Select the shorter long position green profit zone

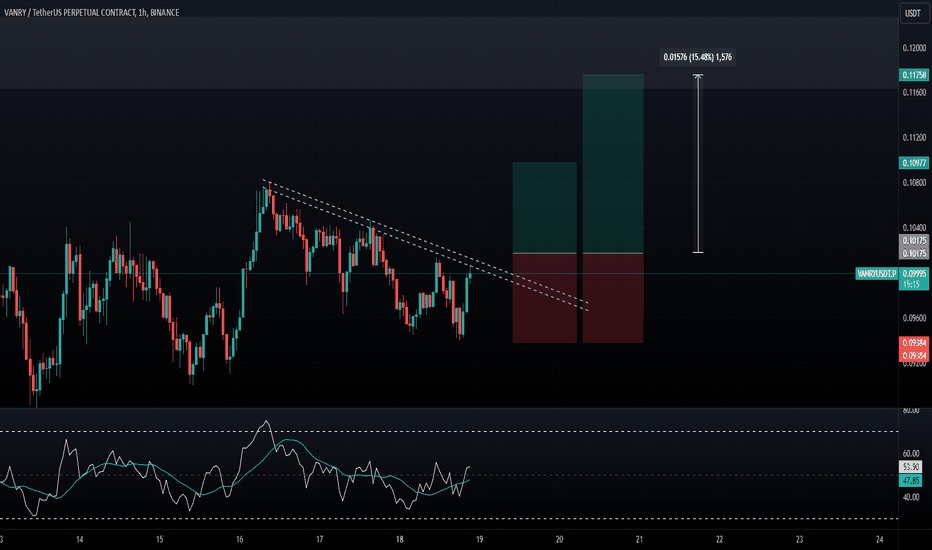[x=544, y=208]
